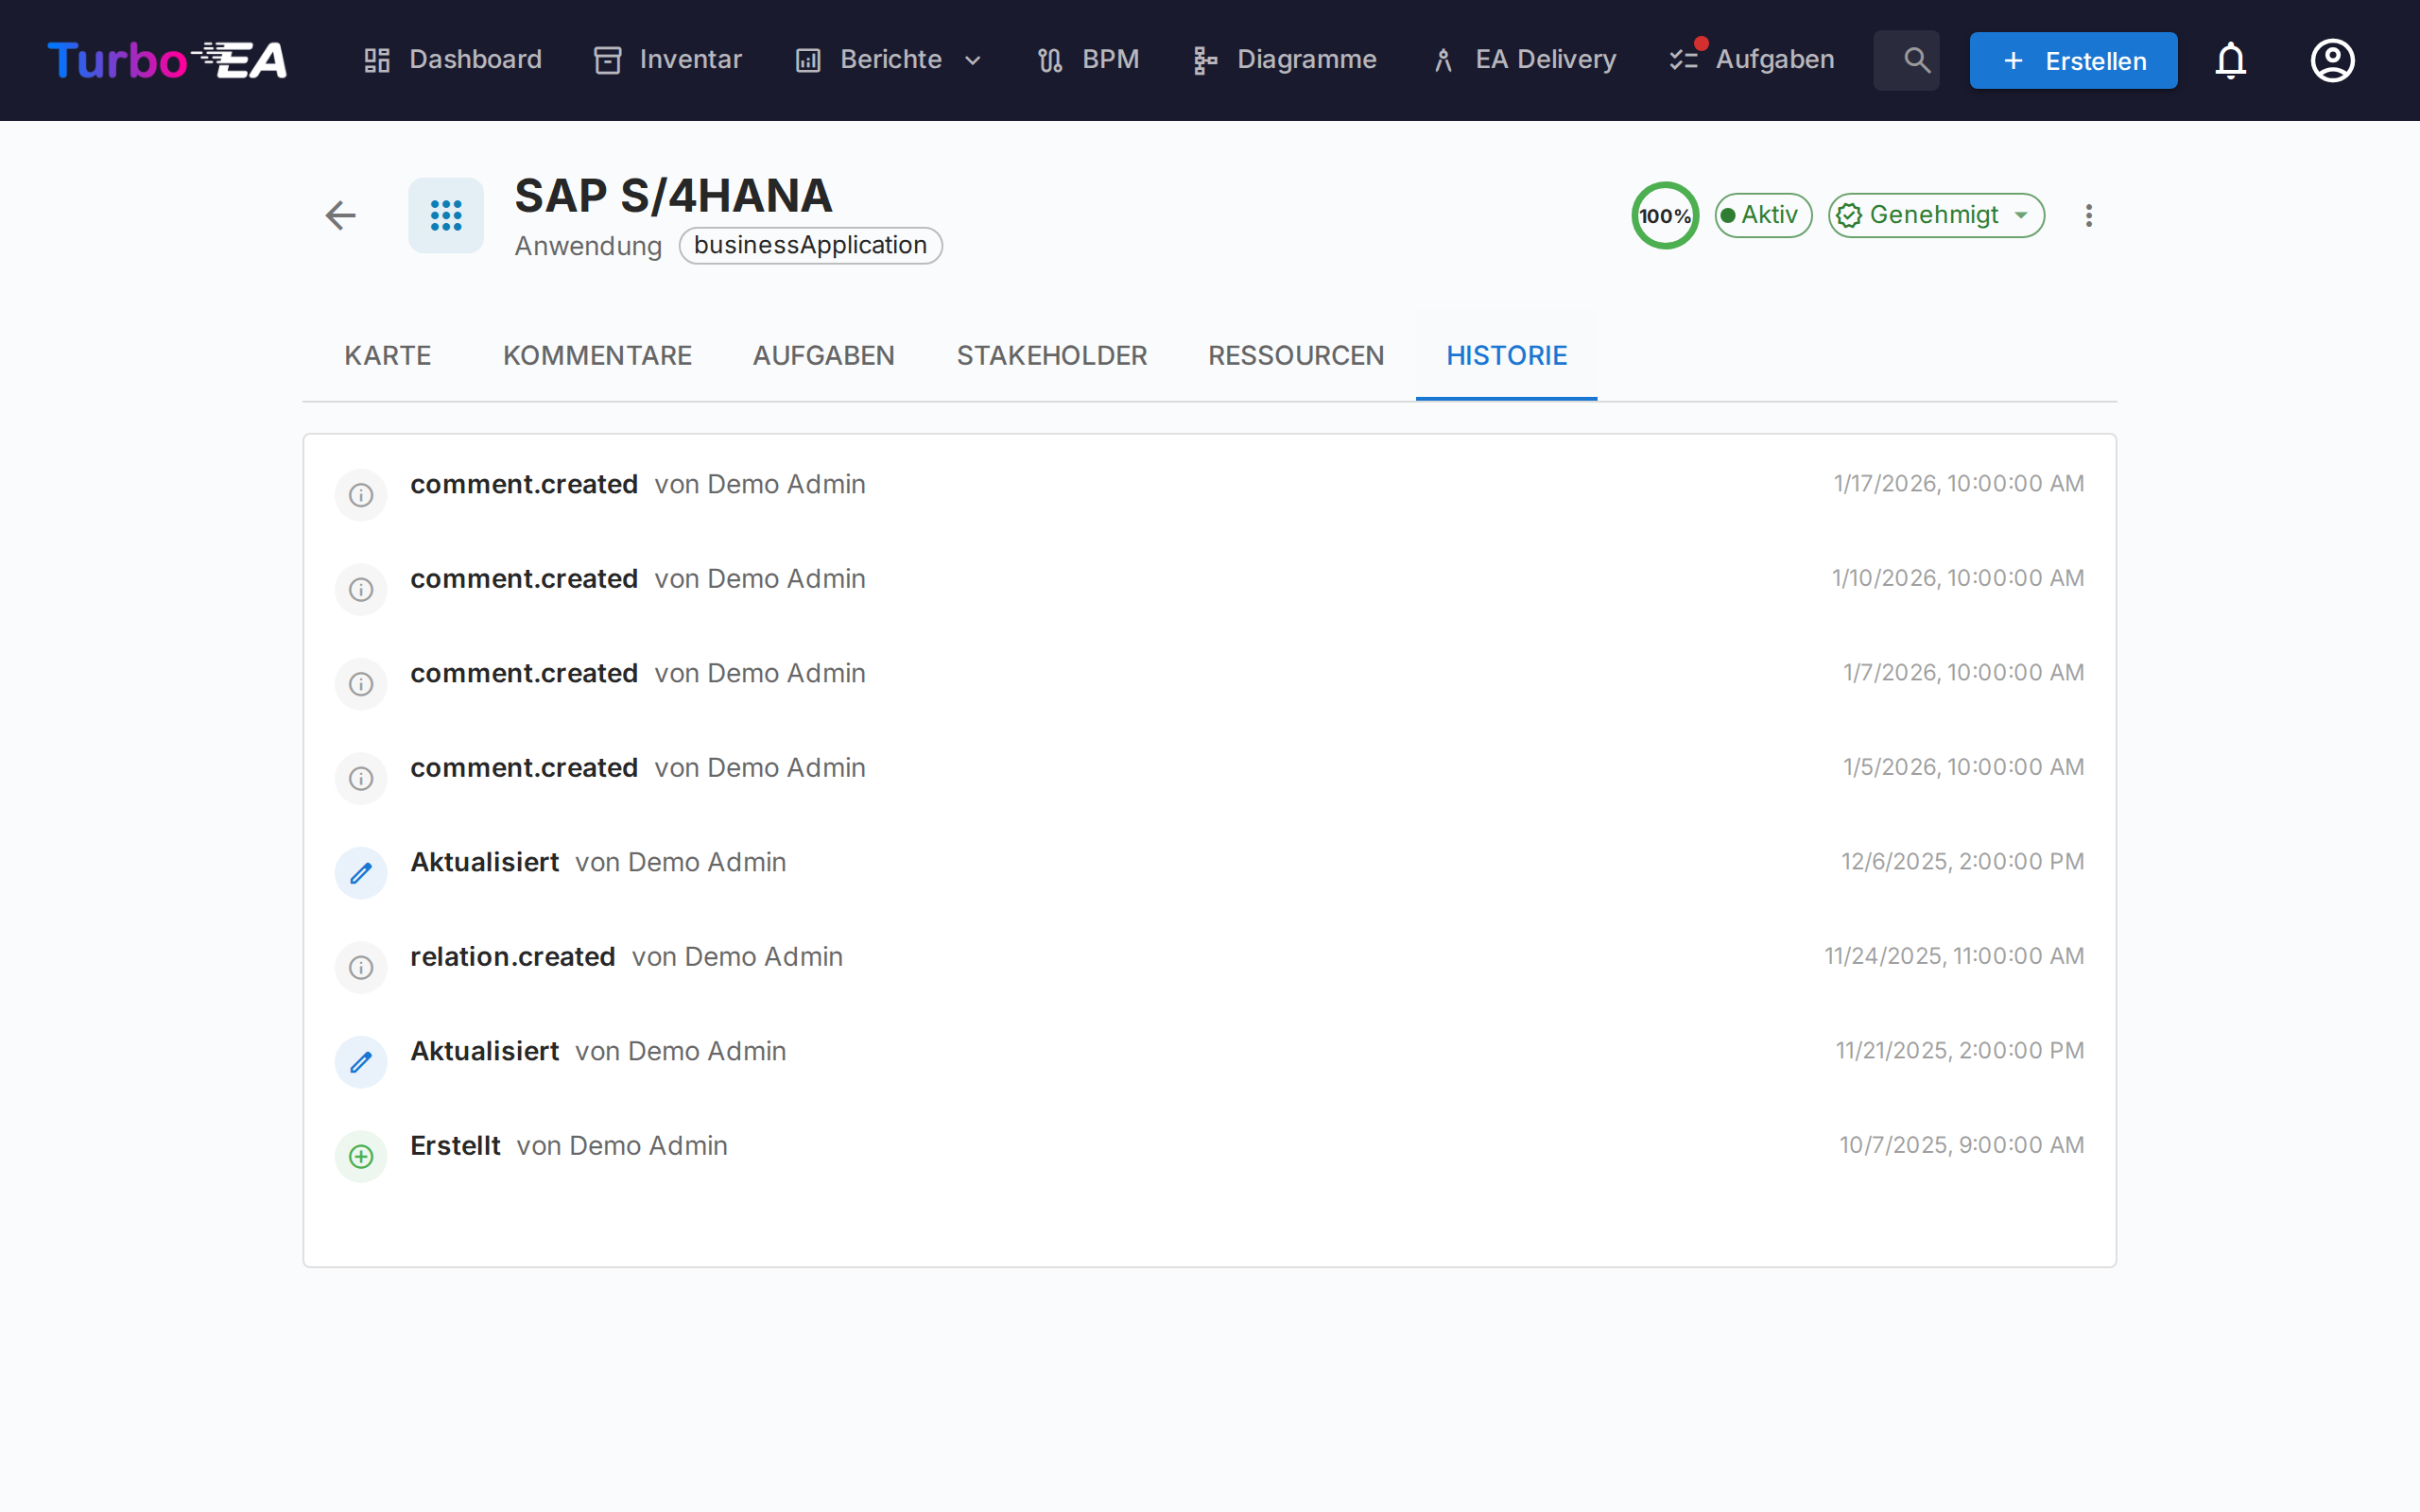Open the notifications bell
This screenshot has width=2420, height=1512.
pyautogui.click(x=2230, y=61)
